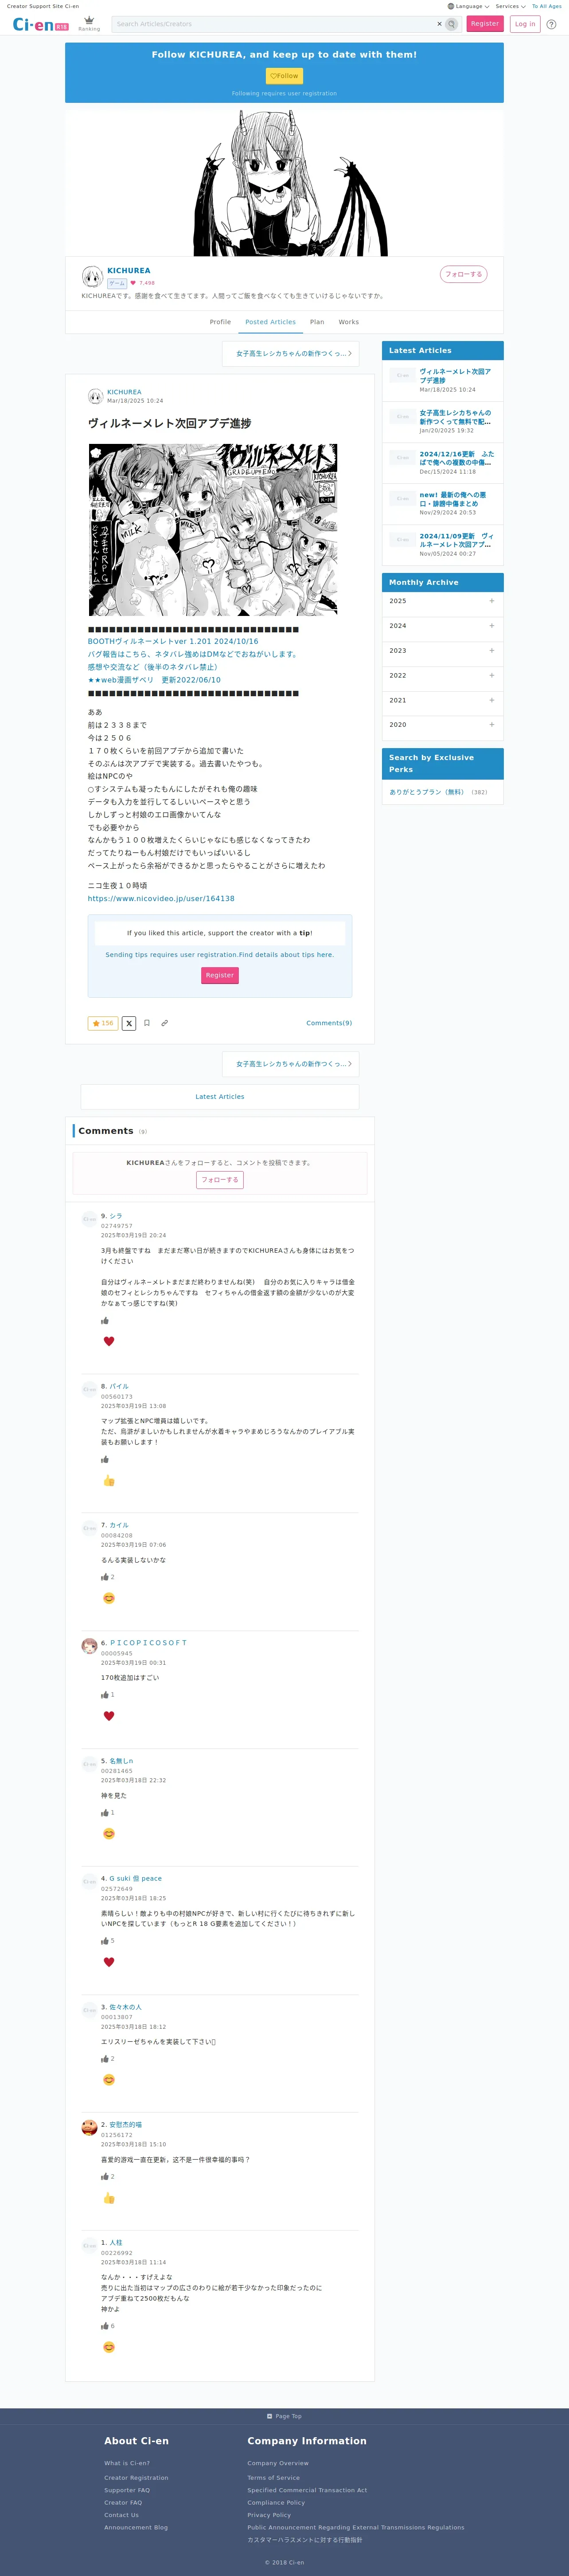Image resolution: width=569 pixels, height=2576 pixels.
Task: Click the search magnifier icon
Action: pos(451,24)
